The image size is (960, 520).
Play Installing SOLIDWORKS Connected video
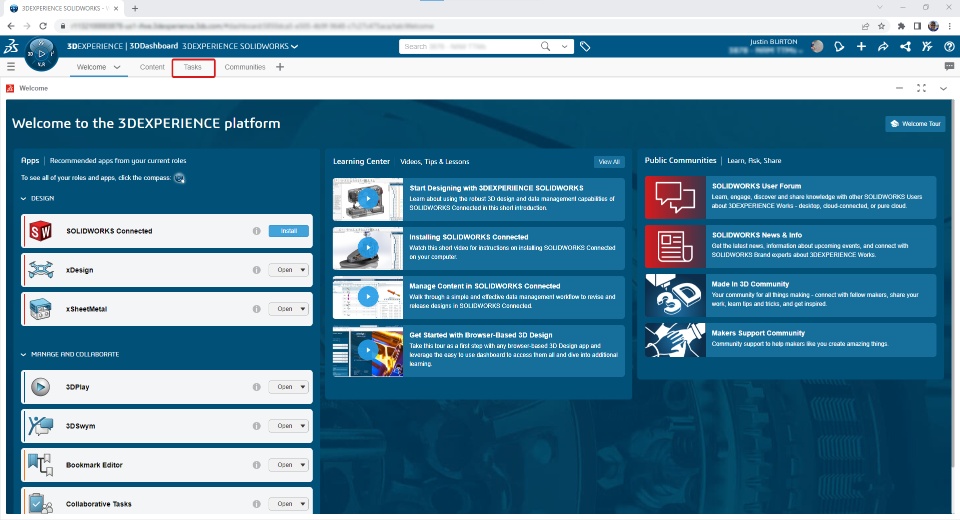pos(368,248)
